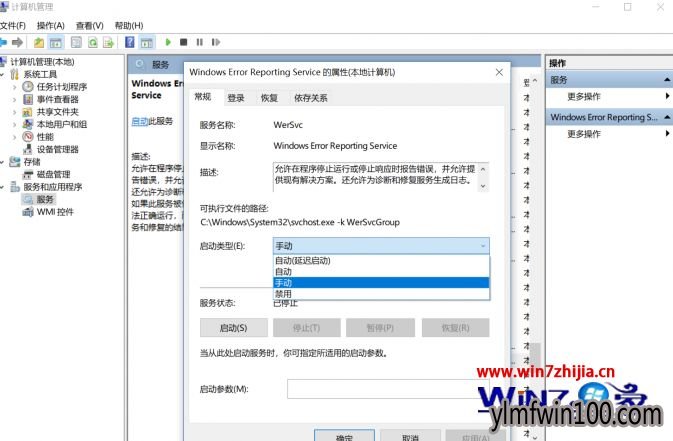Select 任务计划程序 in the console tree
673x441 pixels.
62,87
